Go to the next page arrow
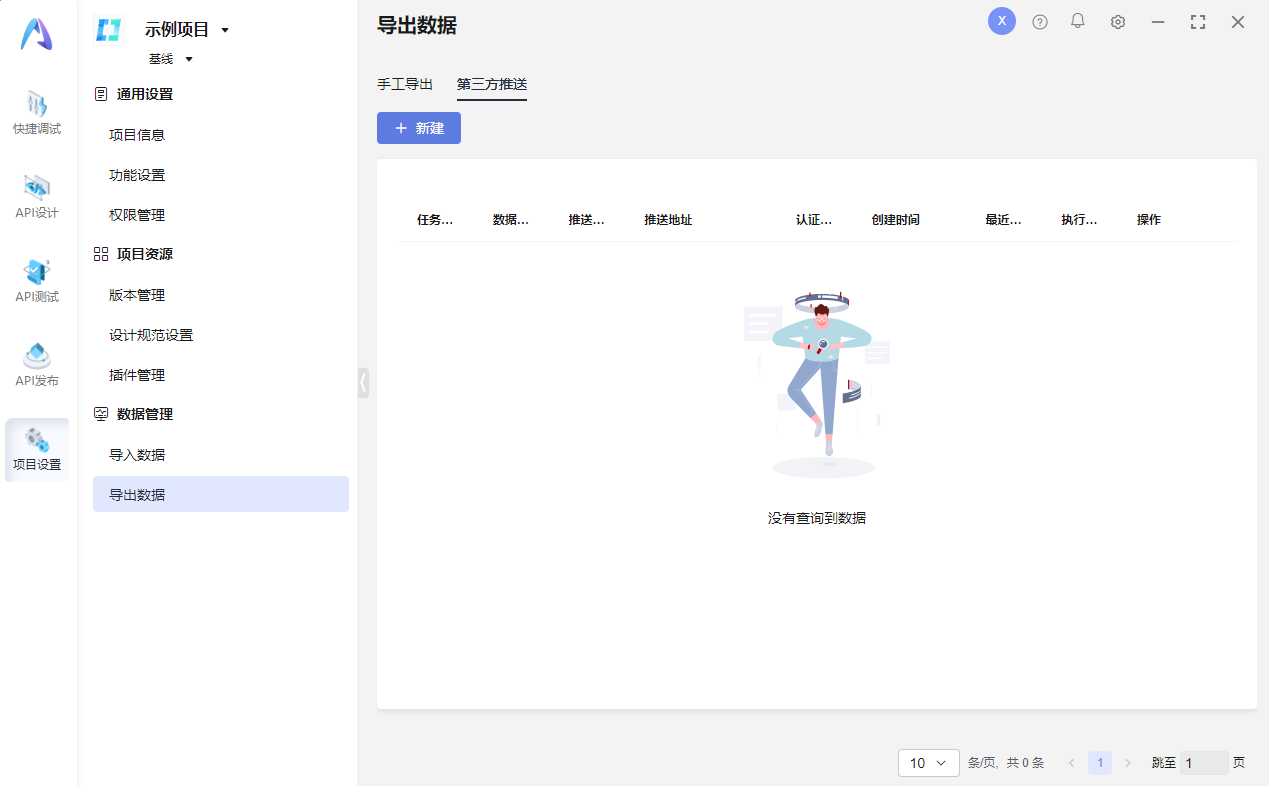 pyautogui.click(x=1128, y=763)
